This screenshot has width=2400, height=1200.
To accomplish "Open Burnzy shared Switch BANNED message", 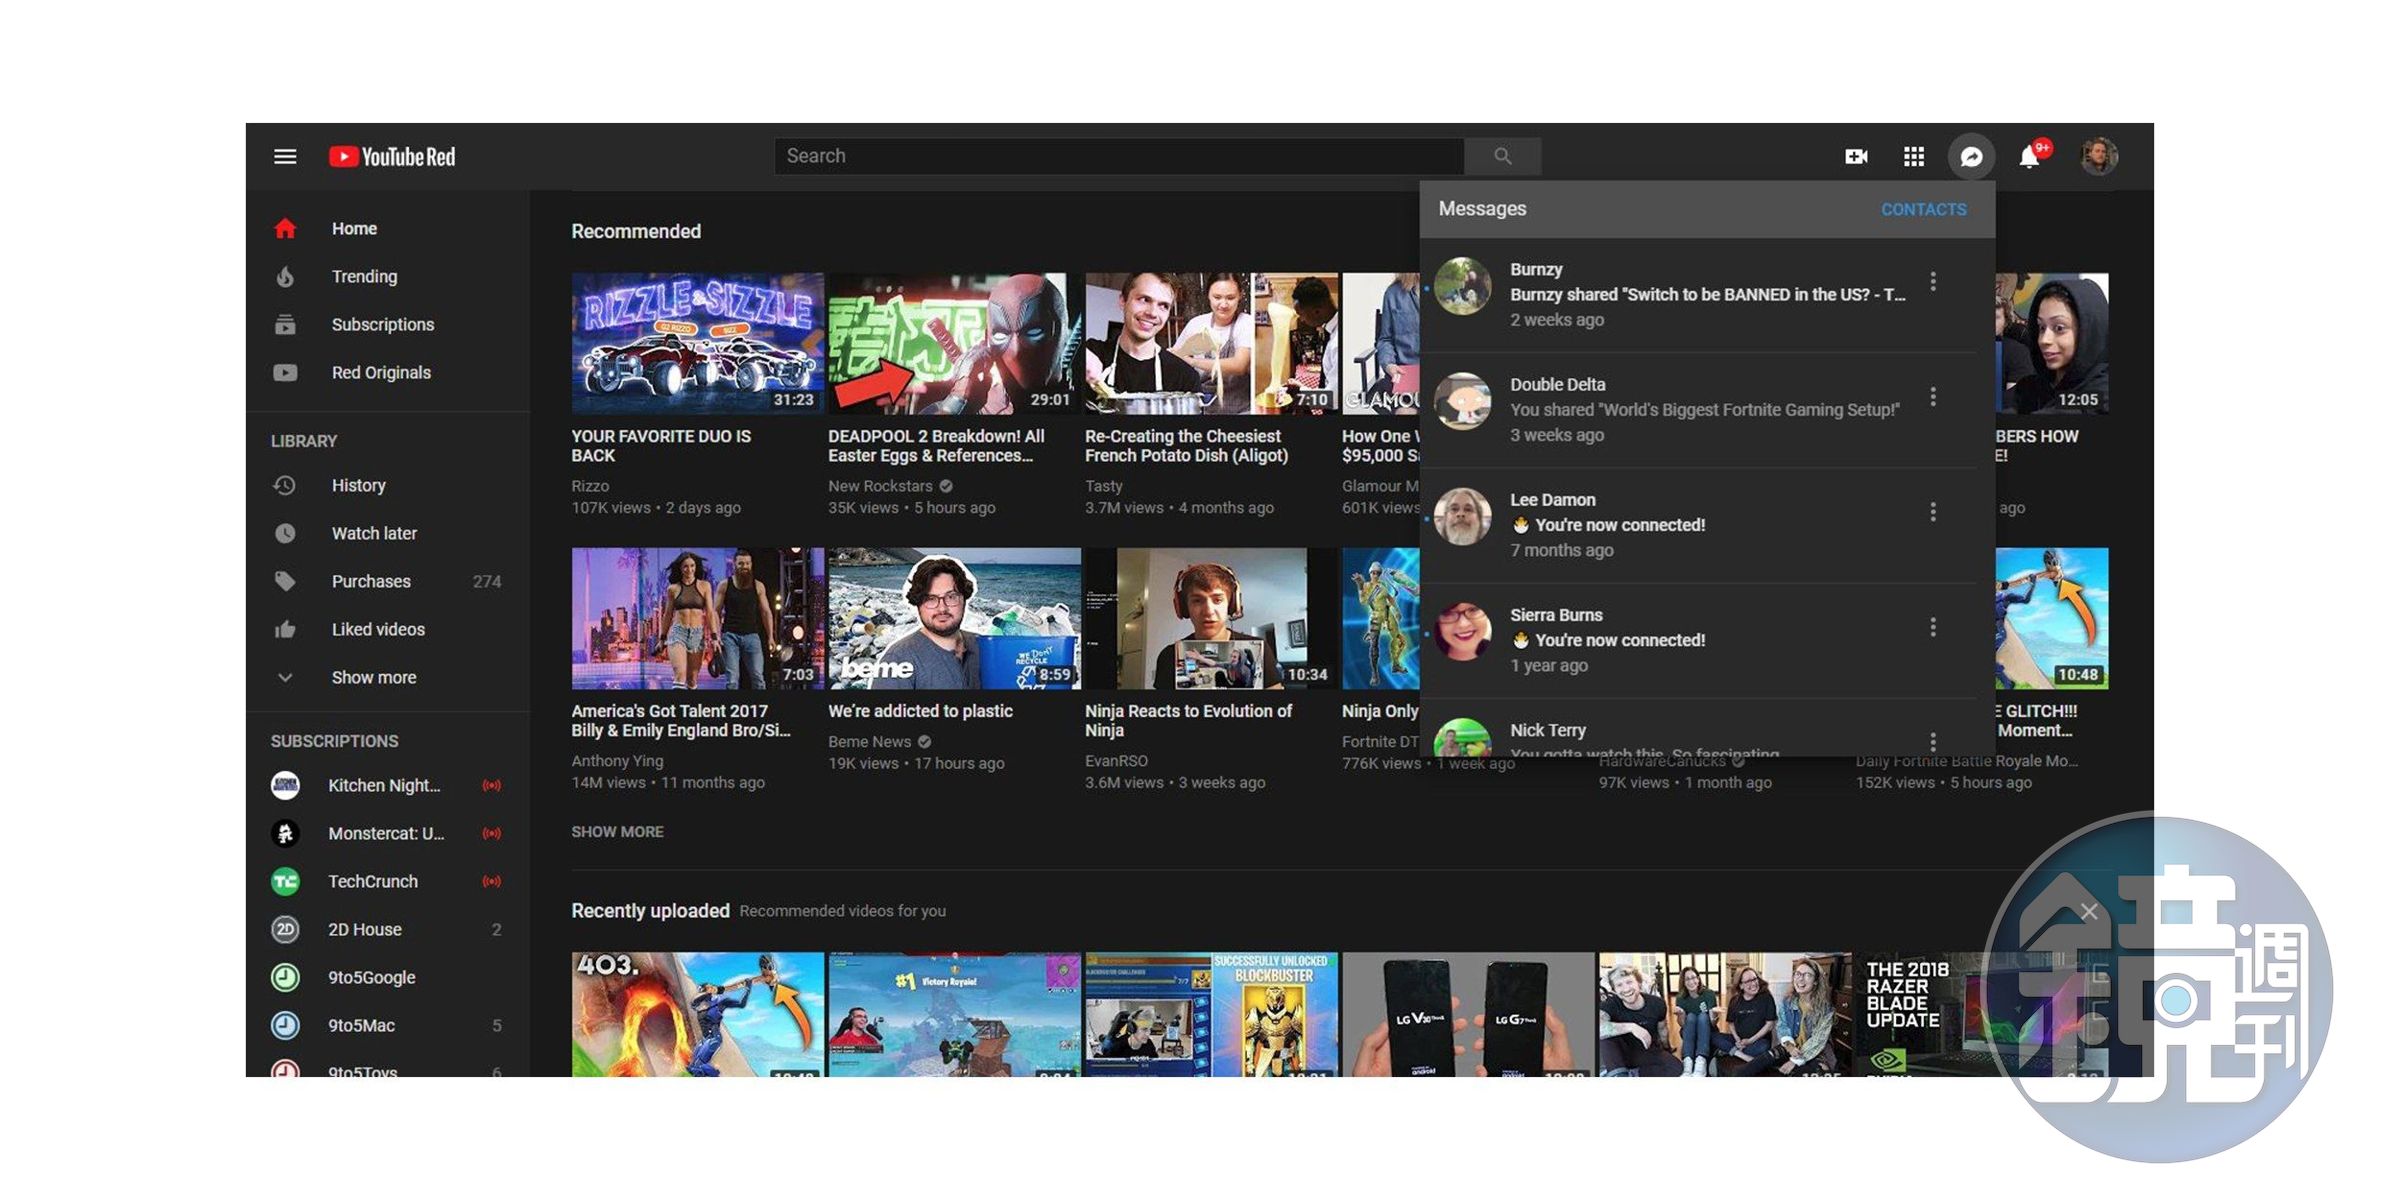I will click(x=1707, y=295).
